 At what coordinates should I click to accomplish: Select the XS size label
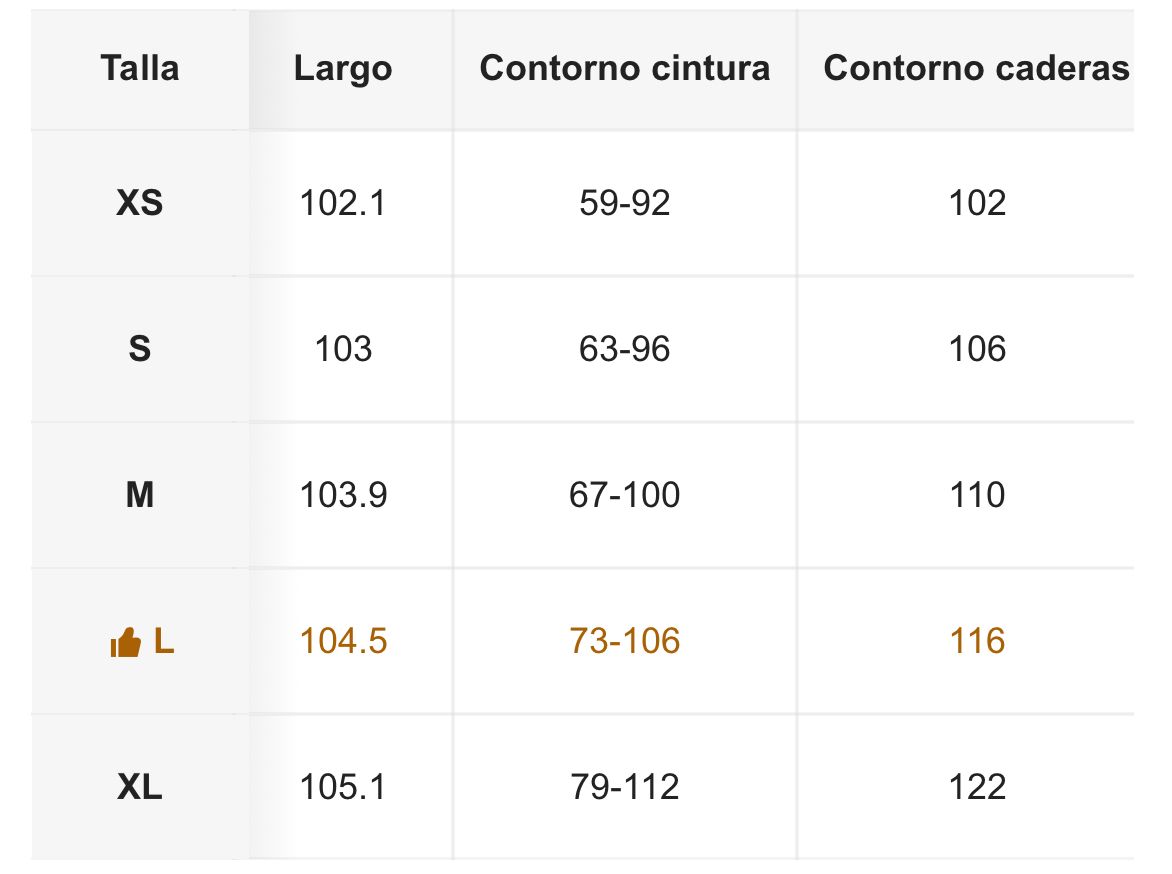pos(140,204)
